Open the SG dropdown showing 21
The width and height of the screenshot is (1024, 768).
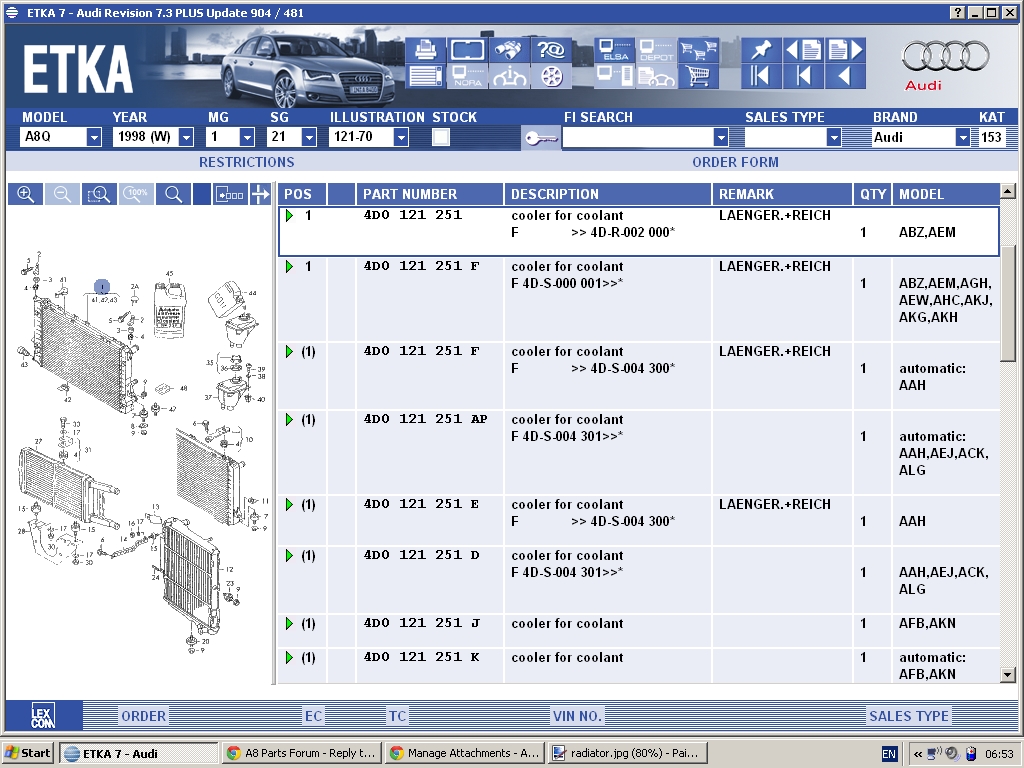pyautogui.click(x=310, y=137)
